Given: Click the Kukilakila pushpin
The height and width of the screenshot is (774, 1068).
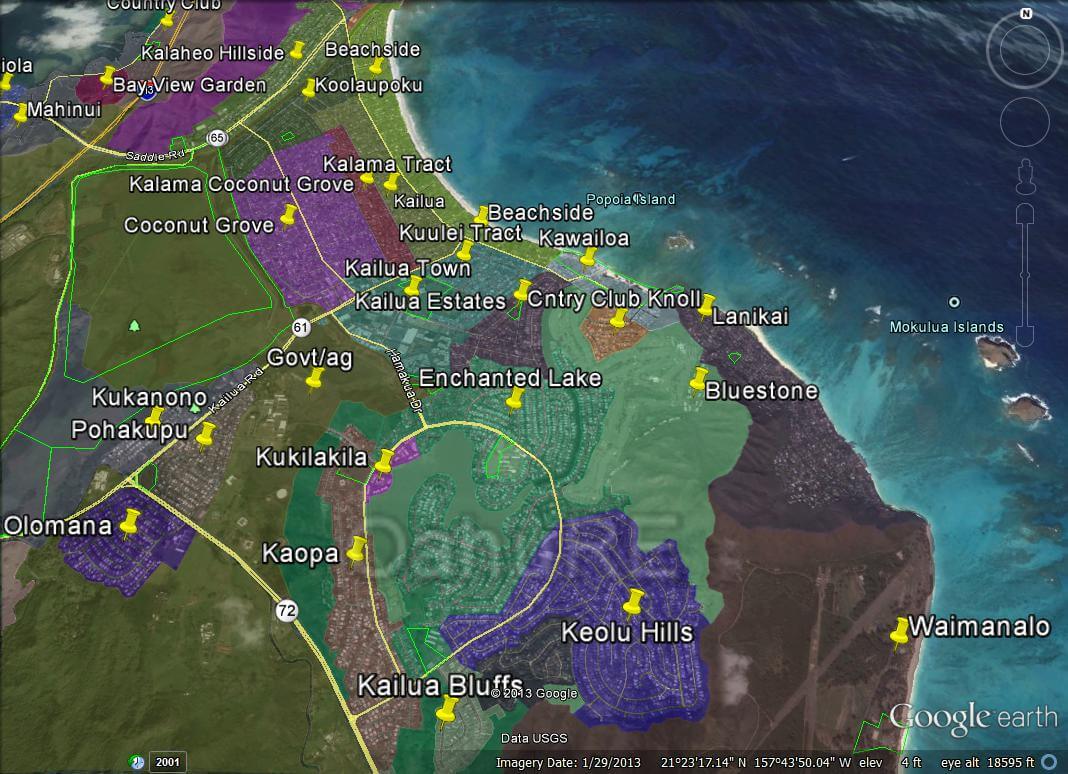Looking at the screenshot, I should point(385,461).
